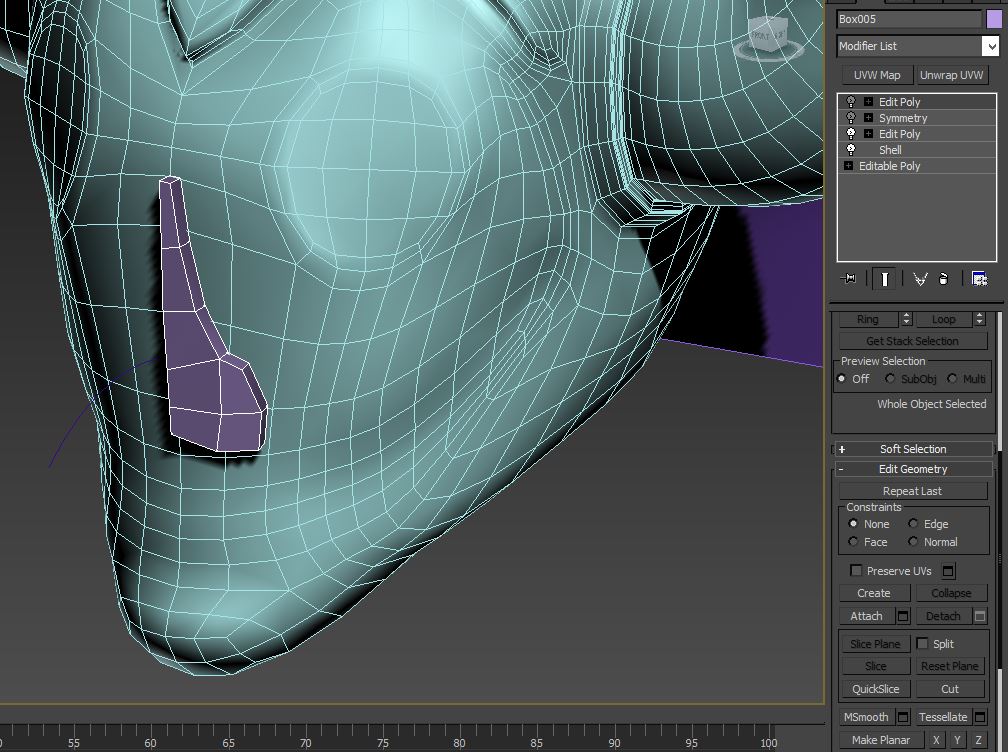Screen dimensions: 1008x752
Task: Enable Preserve UVs checkbox
Action: pyautogui.click(x=856, y=570)
